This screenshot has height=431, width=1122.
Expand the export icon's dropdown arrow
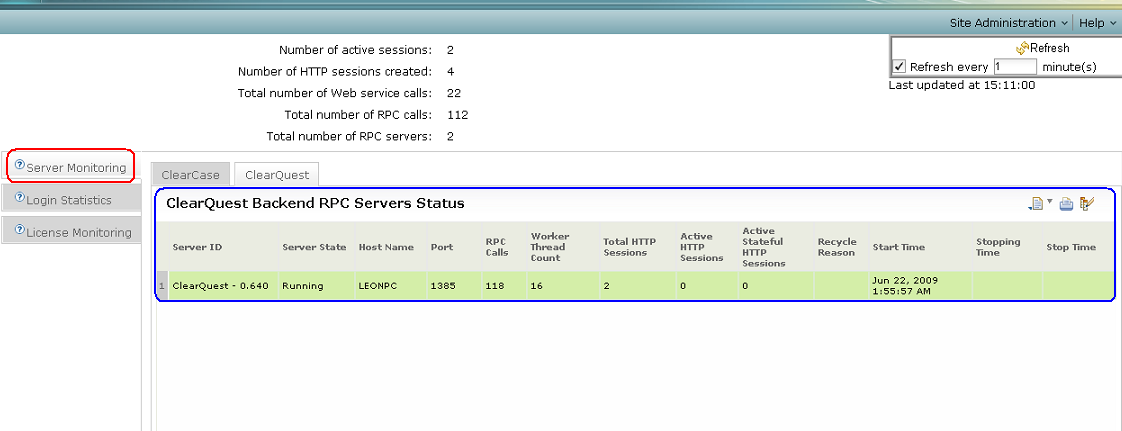pyautogui.click(x=1050, y=202)
